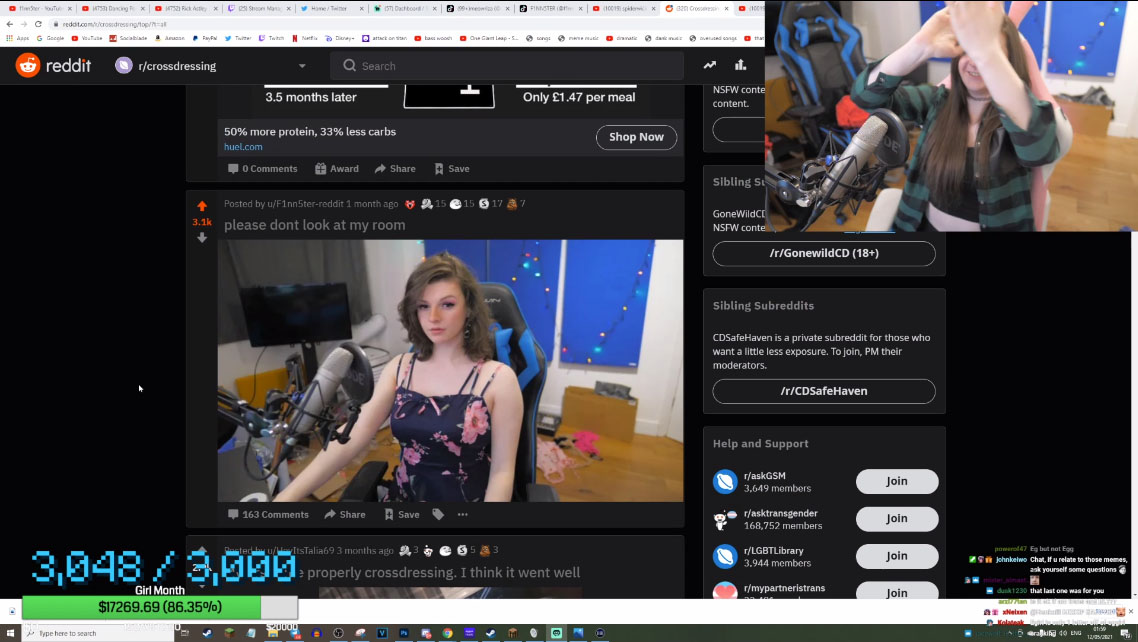Click the /r/GonewildCD (18+) button
Image resolution: width=1138 pixels, height=642 pixels.
(x=824, y=253)
